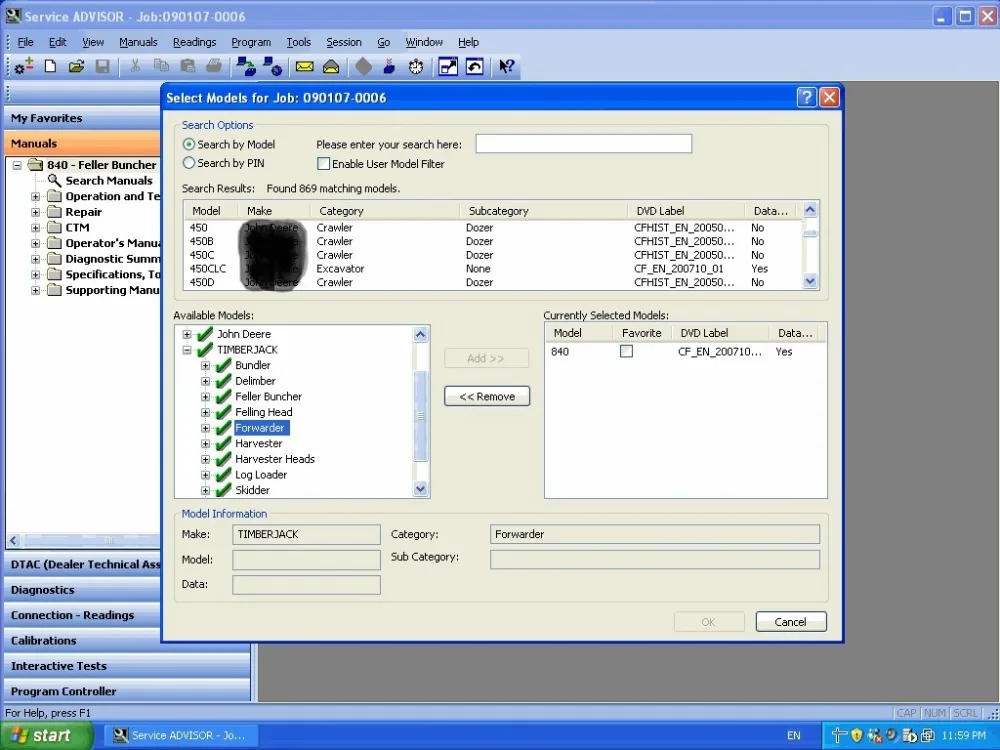Click the context help arrow-question icon
Viewport: 1000px width, 750px height.
[506, 67]
